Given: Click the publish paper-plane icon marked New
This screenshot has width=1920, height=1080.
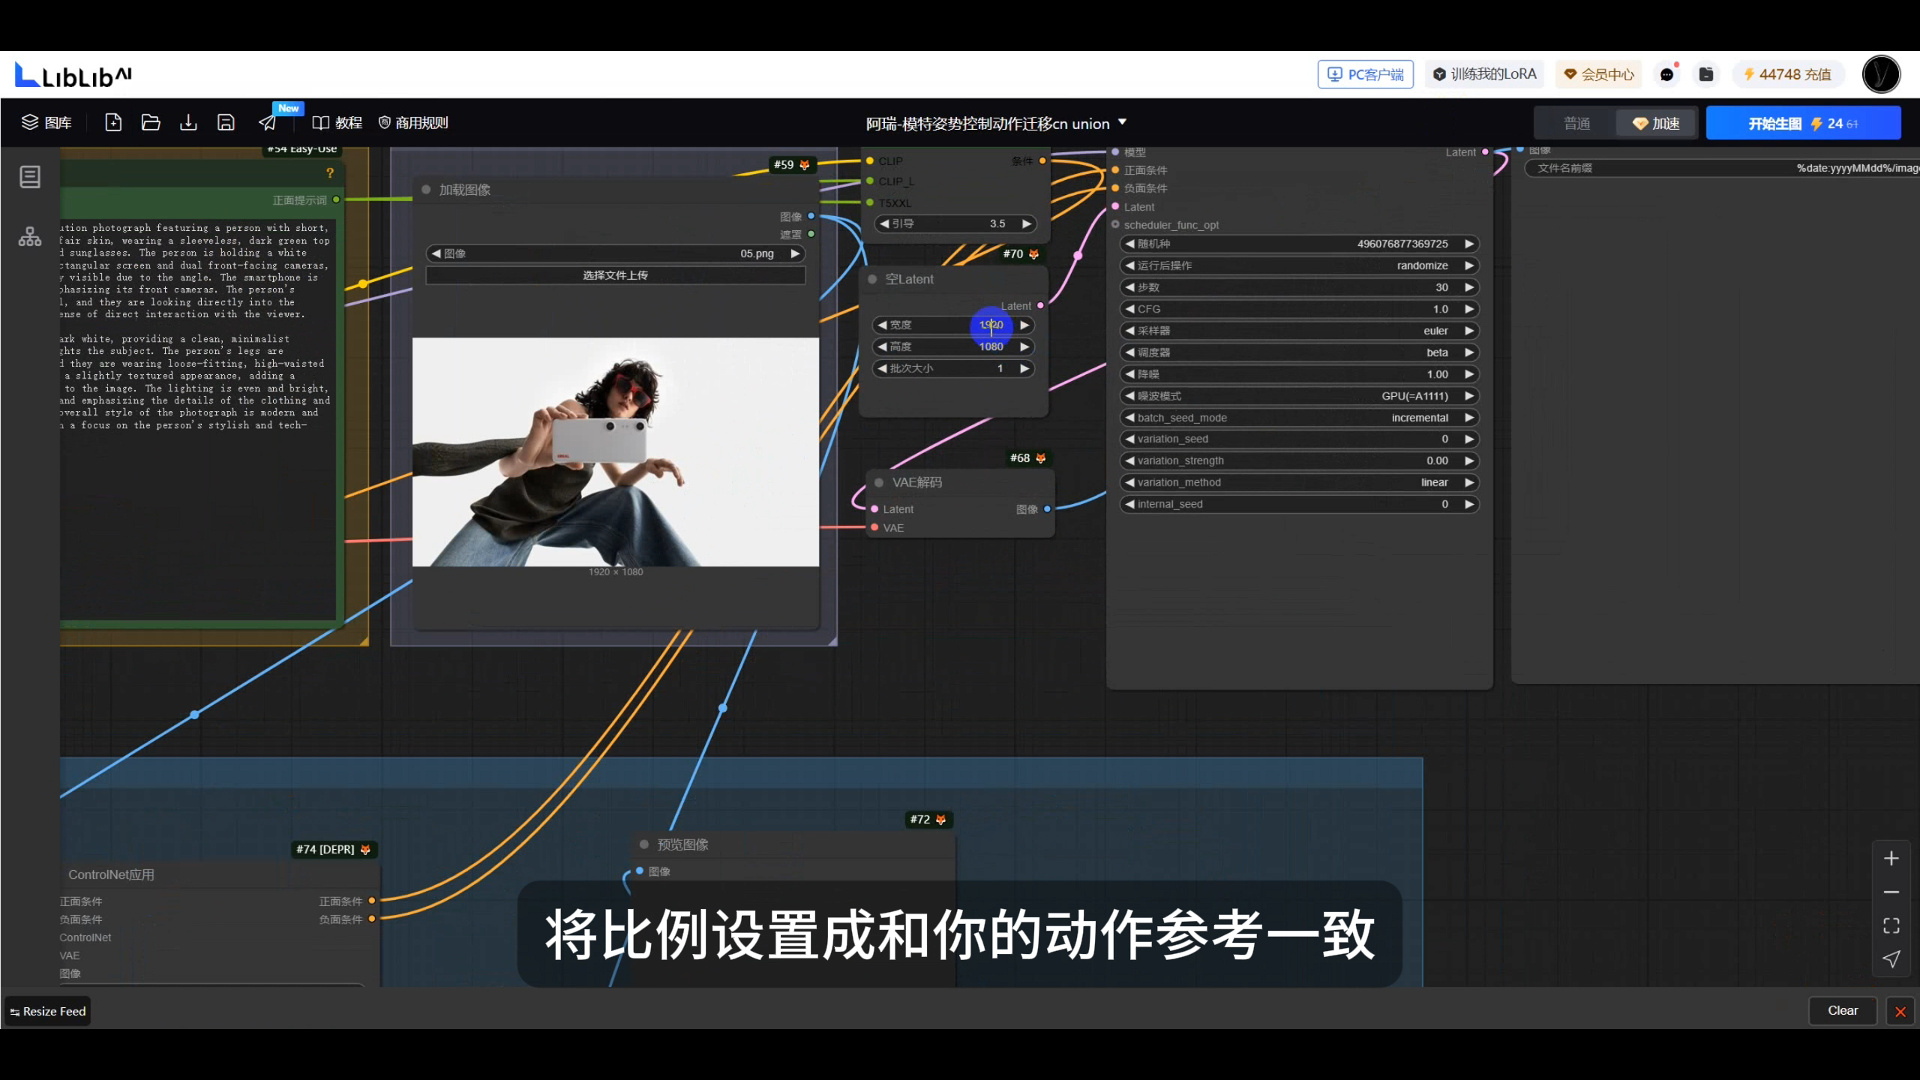Looking at the screenshot, I should coord(266,122).
